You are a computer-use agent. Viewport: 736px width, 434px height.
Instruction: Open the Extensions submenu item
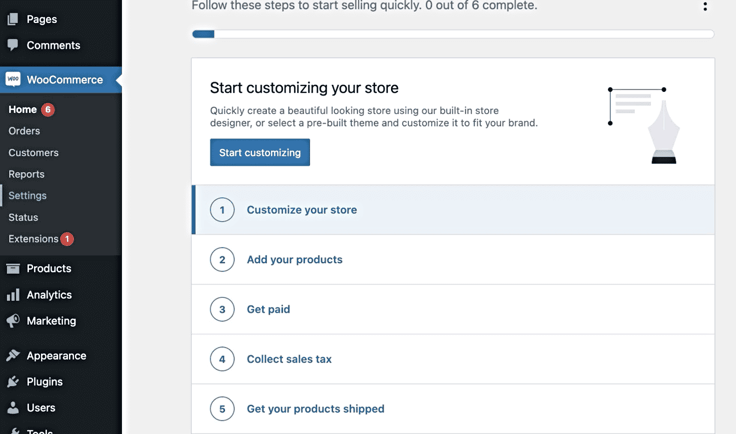(x=33, y=239)
